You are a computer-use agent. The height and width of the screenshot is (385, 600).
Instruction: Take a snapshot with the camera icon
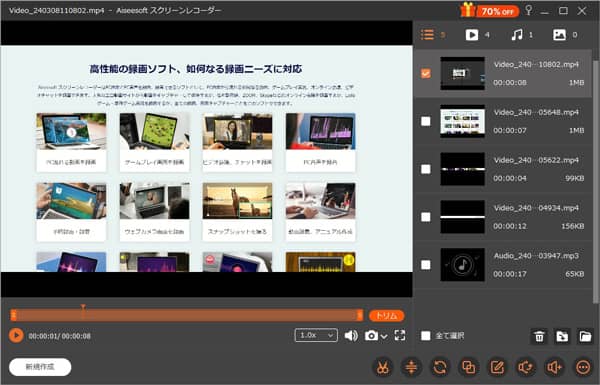tap(371, 336)
